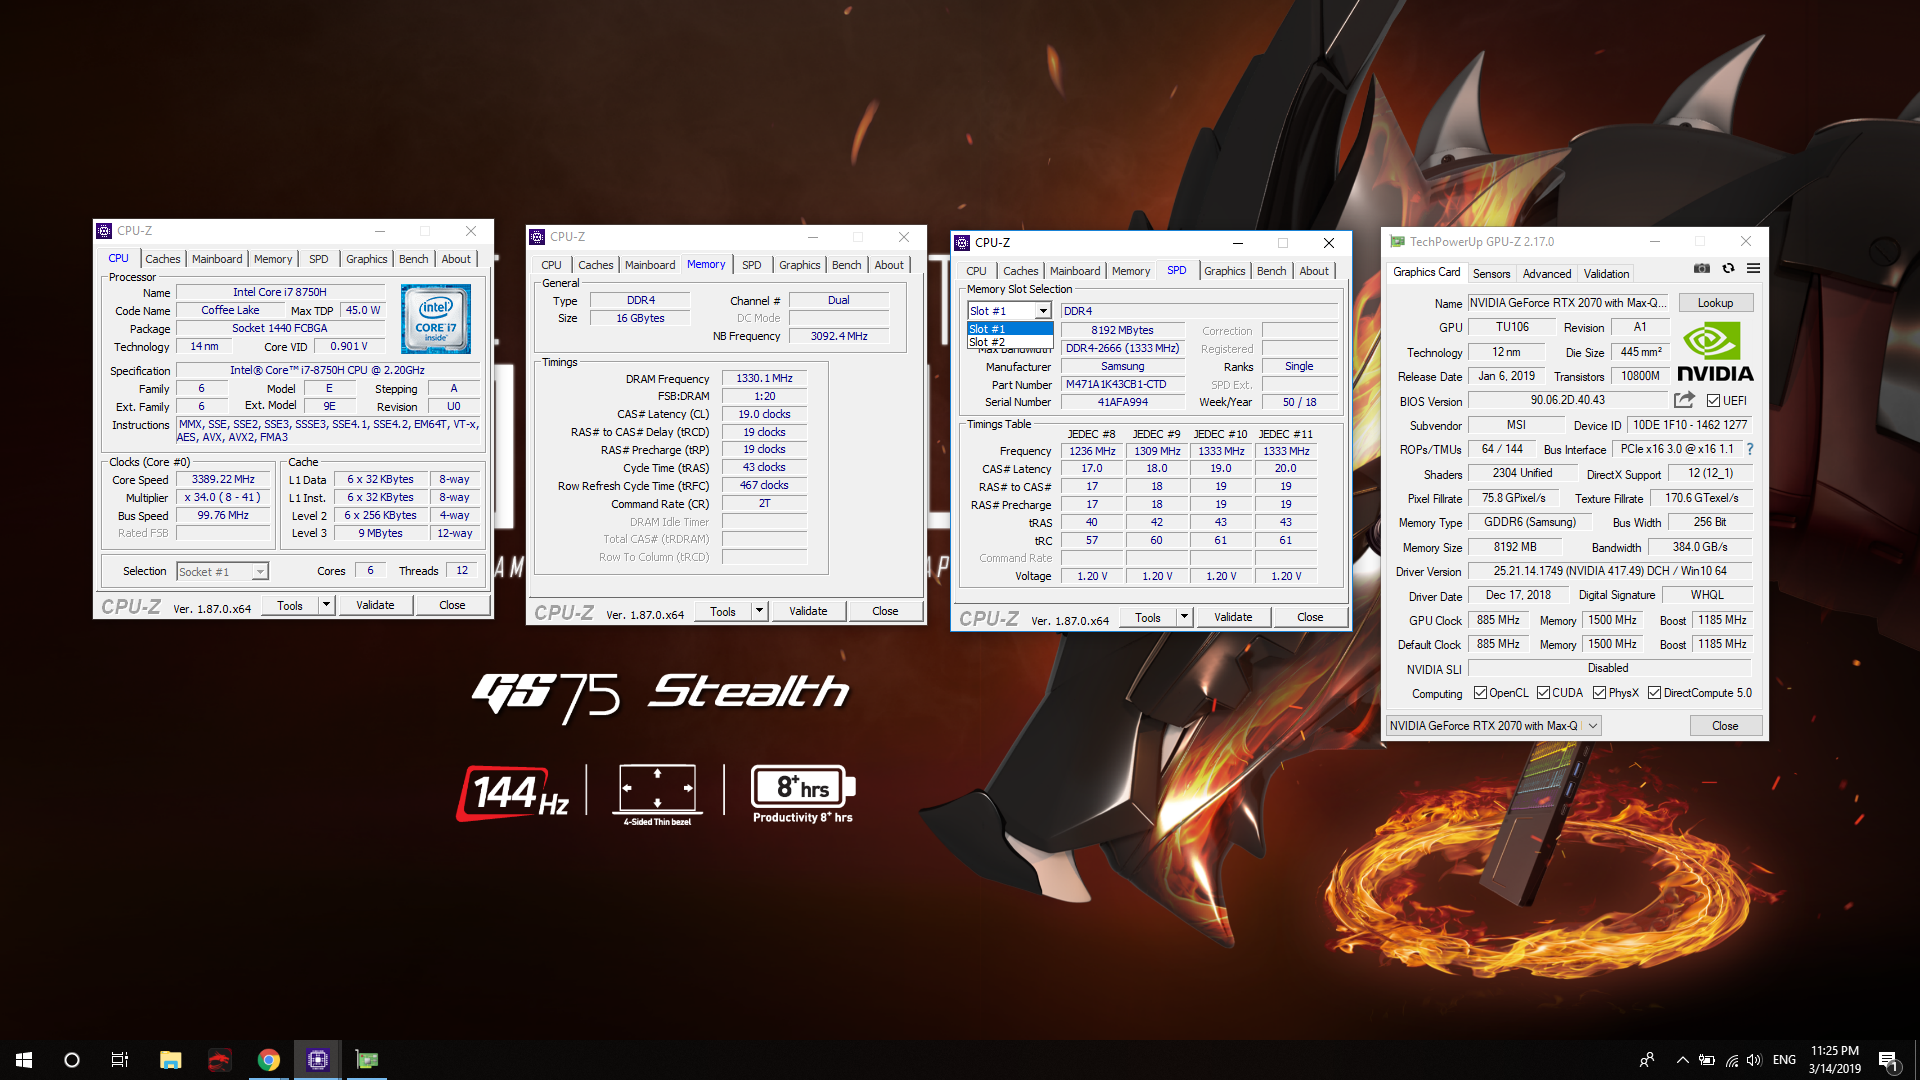Toggle DirectCompute 5.0 checkbox

pyautogui.click(x=1654, y=693)
